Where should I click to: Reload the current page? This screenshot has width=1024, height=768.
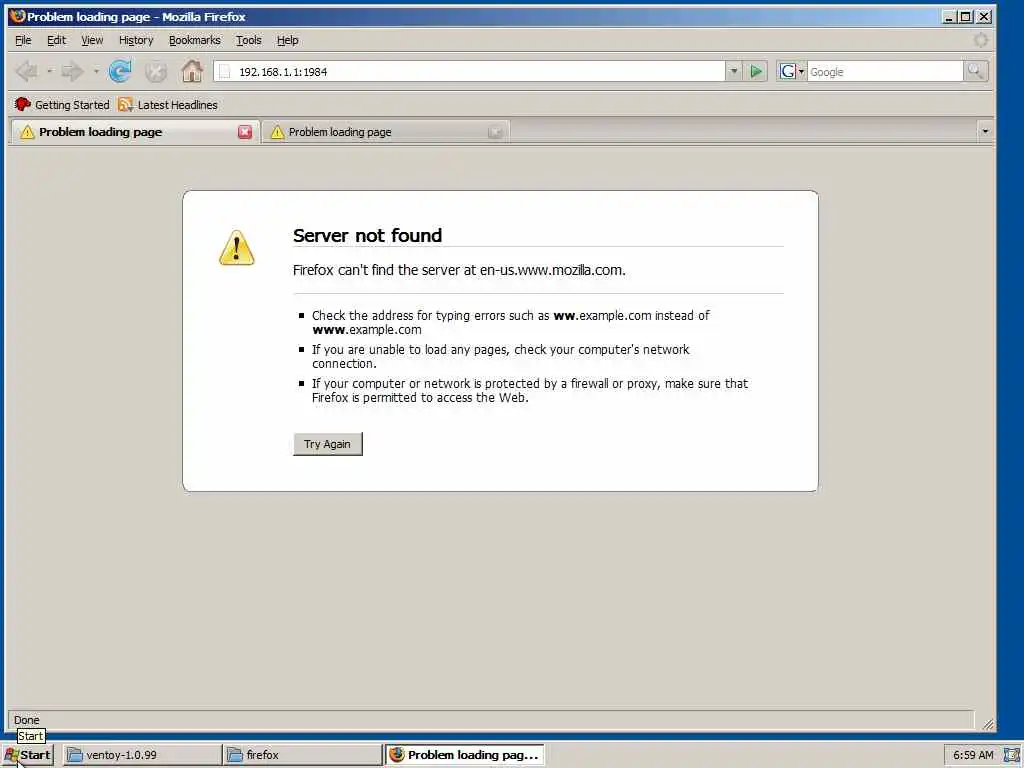coord(120,71)
